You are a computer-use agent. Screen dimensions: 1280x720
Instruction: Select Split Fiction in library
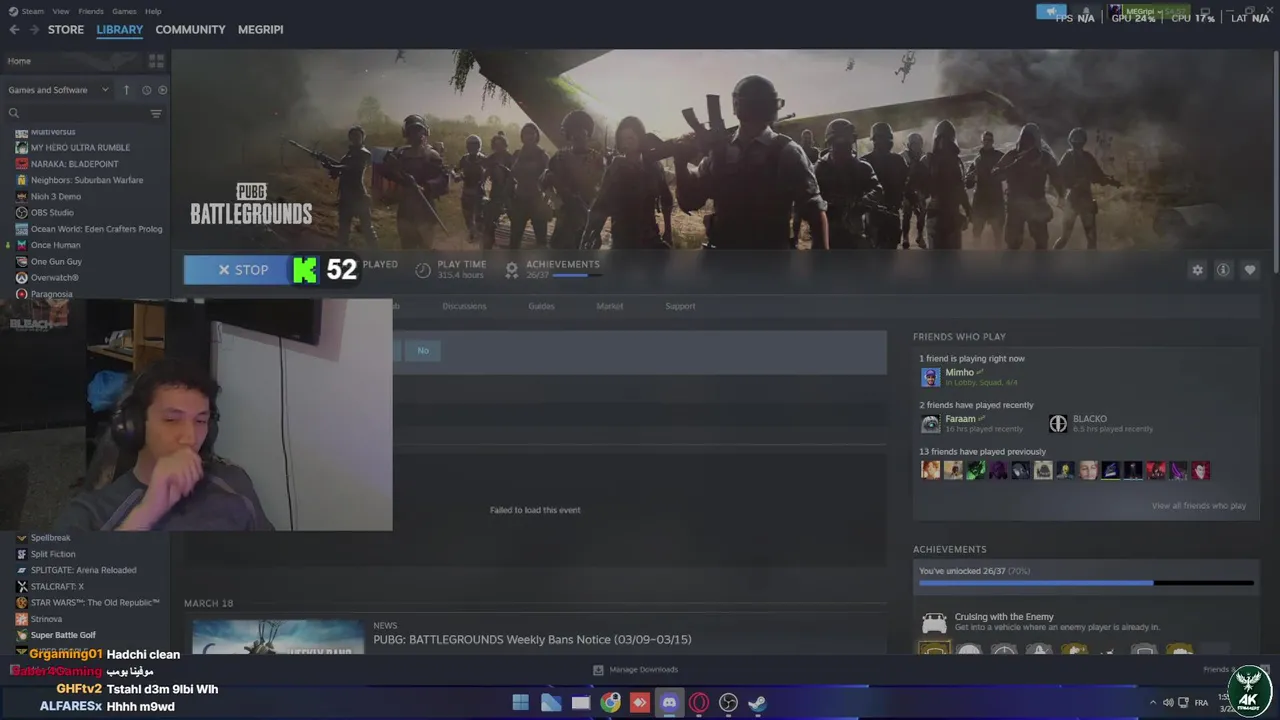coord(52,554)
